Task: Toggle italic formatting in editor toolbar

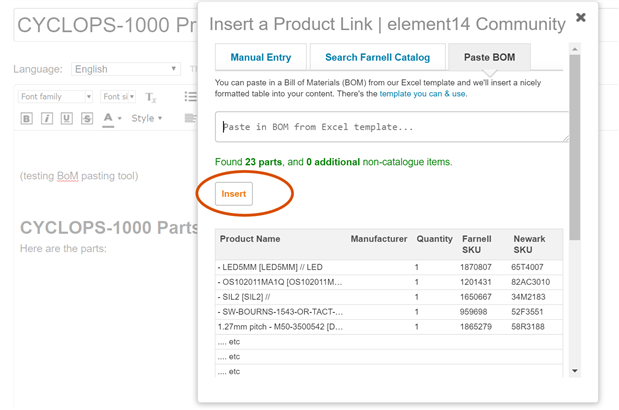Action: point(47,119)
